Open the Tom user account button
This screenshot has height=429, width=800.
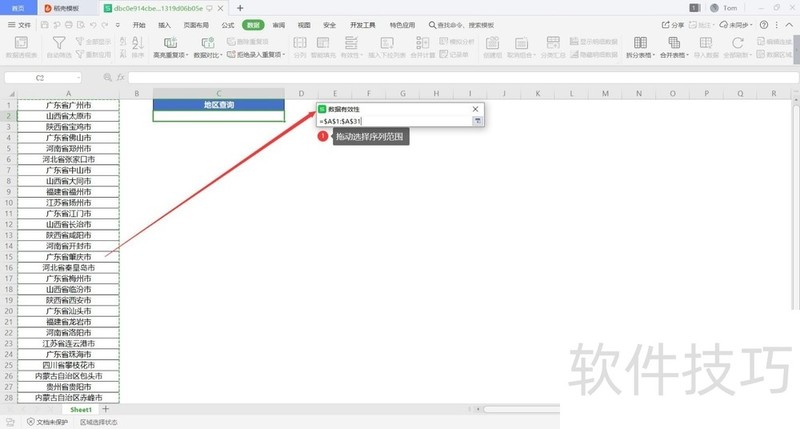click(x=723, y=8)
